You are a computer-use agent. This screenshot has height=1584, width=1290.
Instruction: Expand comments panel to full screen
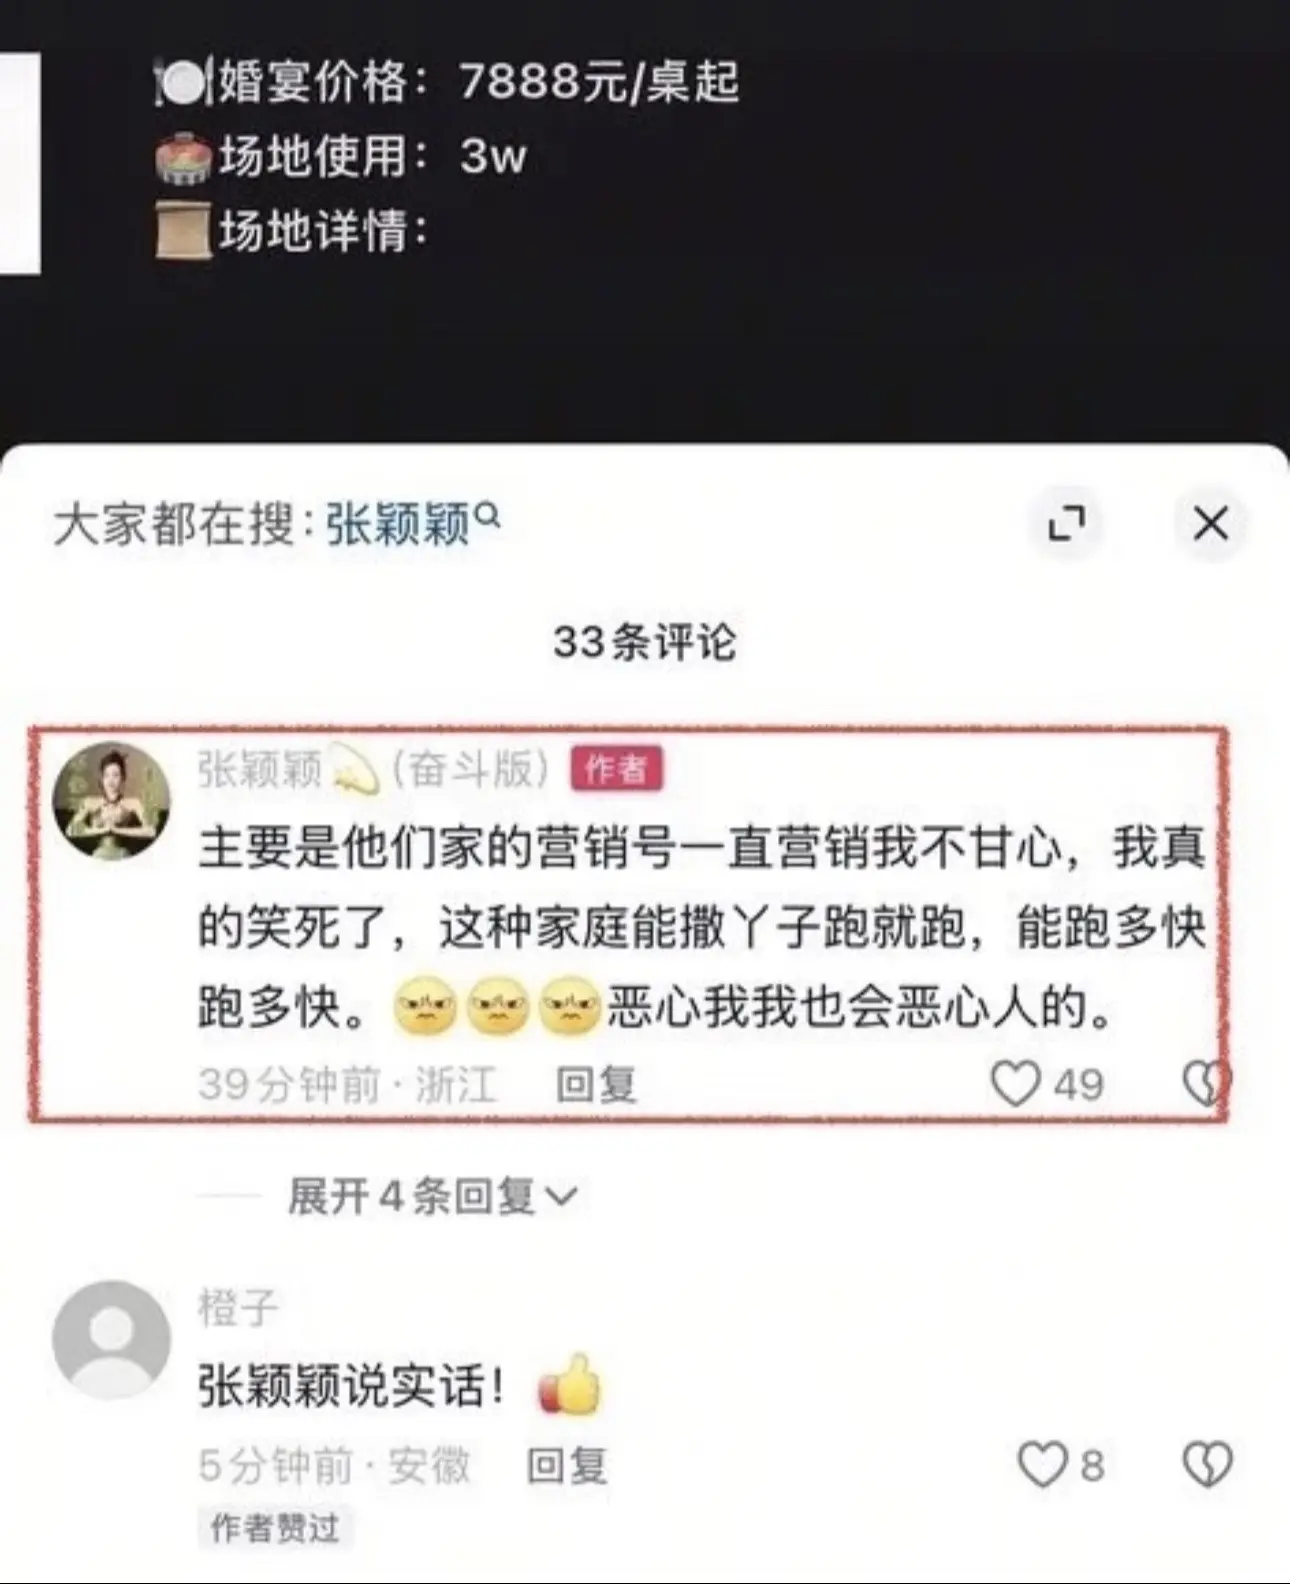point(1066,523)
